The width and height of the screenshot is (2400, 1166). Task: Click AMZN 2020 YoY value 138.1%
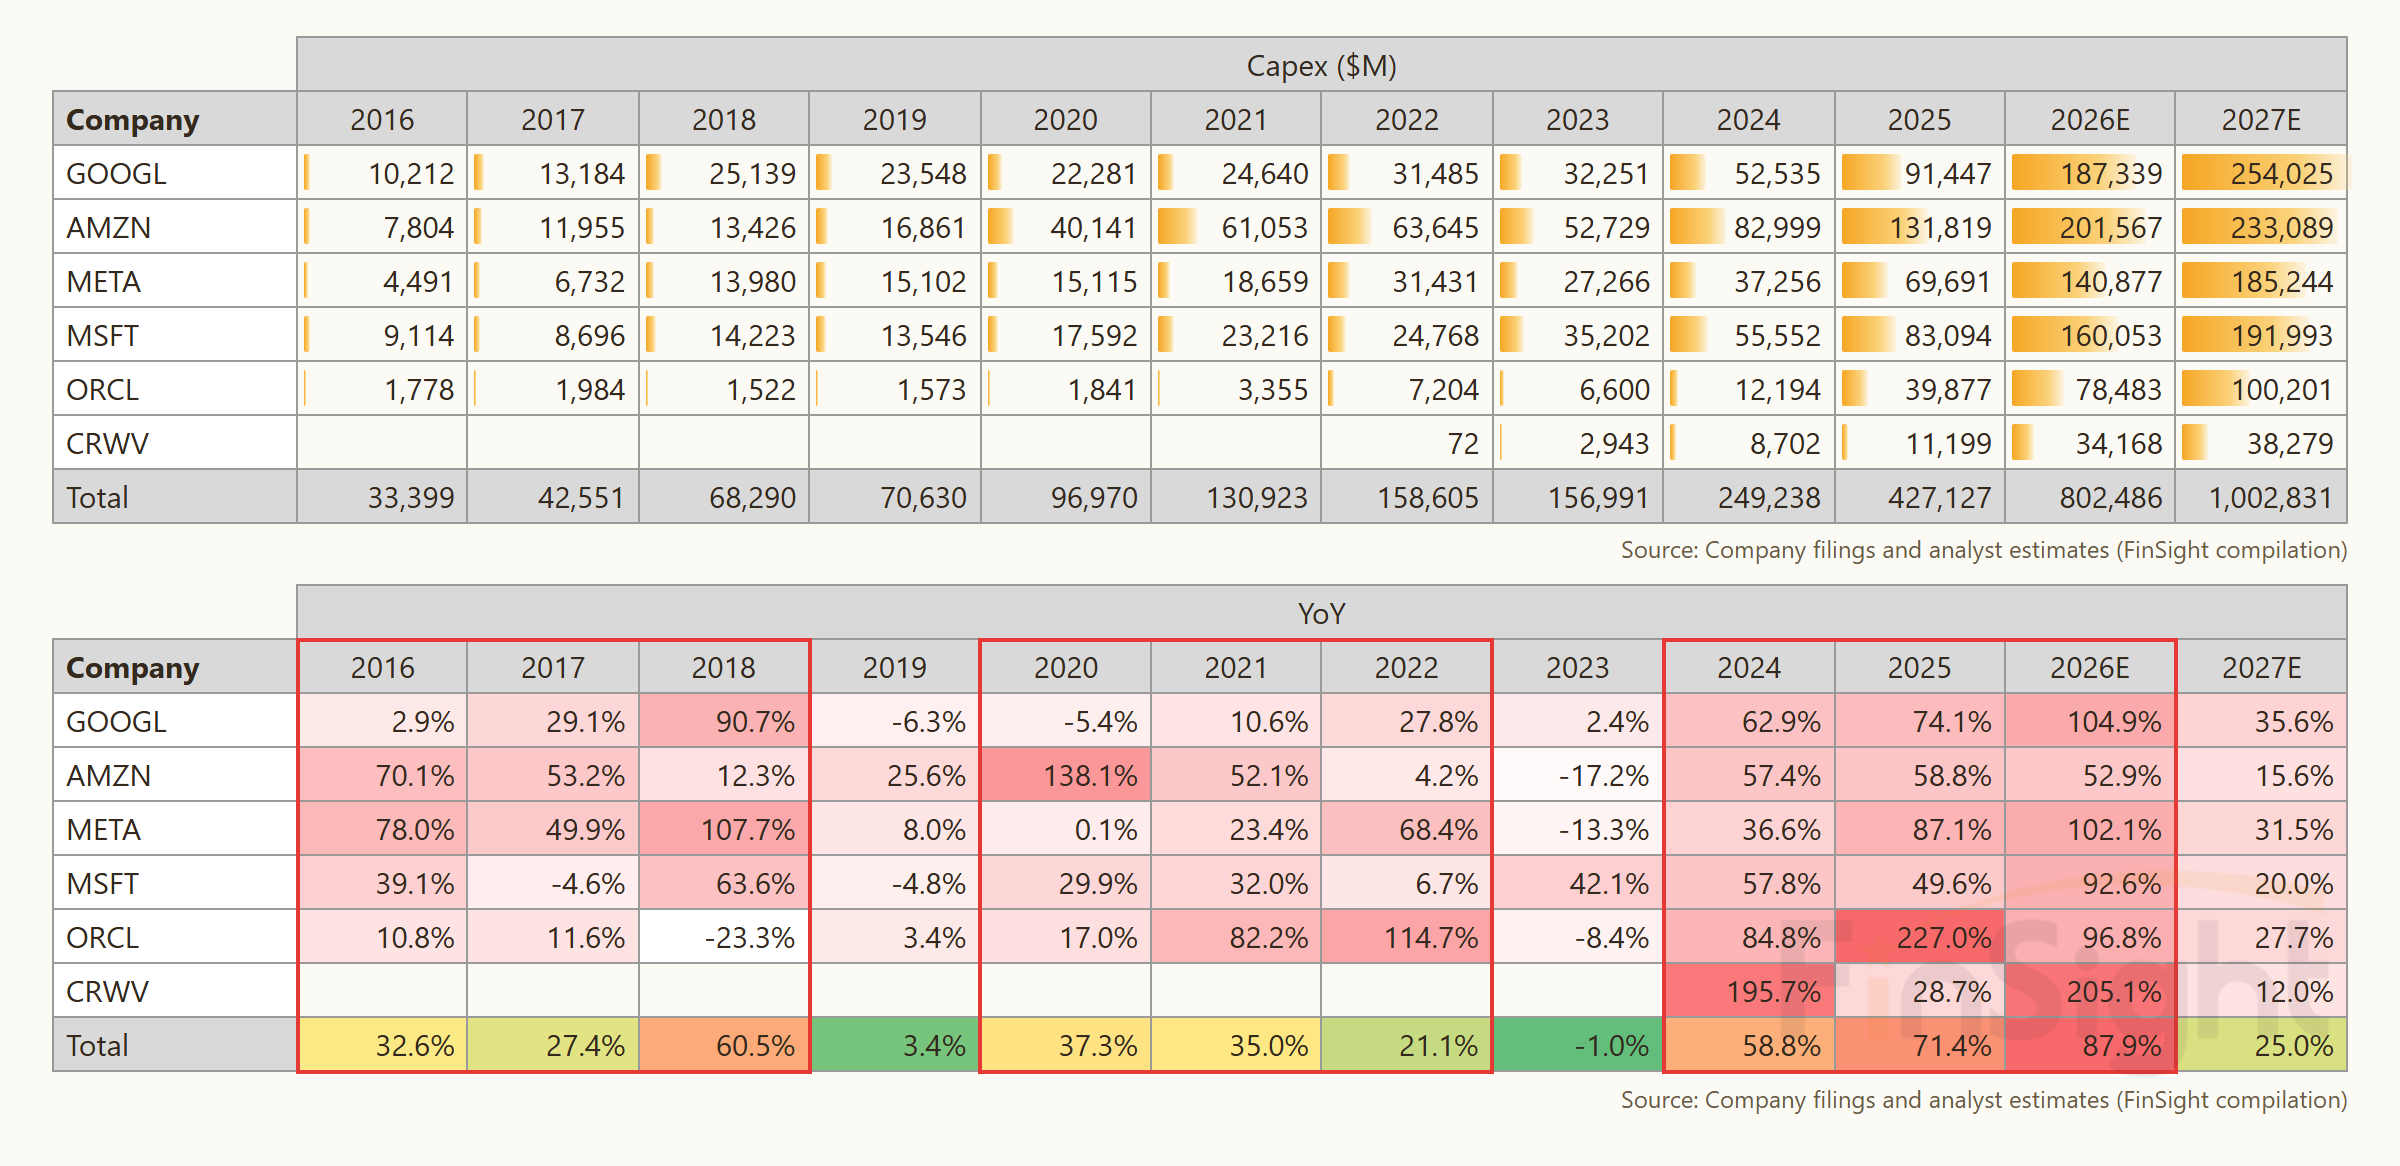[1090, 775]
